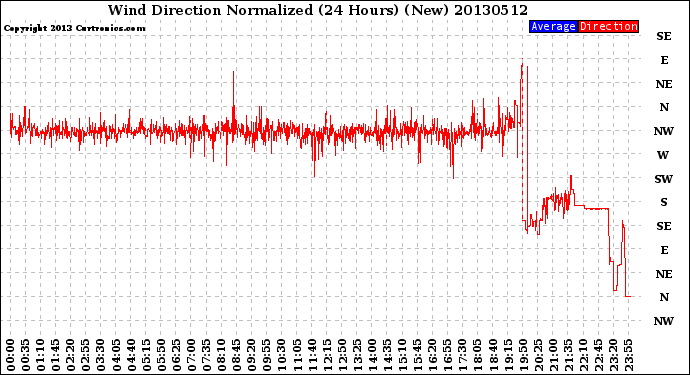Select the 03:30 time label
This screenshot has width=690, height=375.
(x=101, y=355)
